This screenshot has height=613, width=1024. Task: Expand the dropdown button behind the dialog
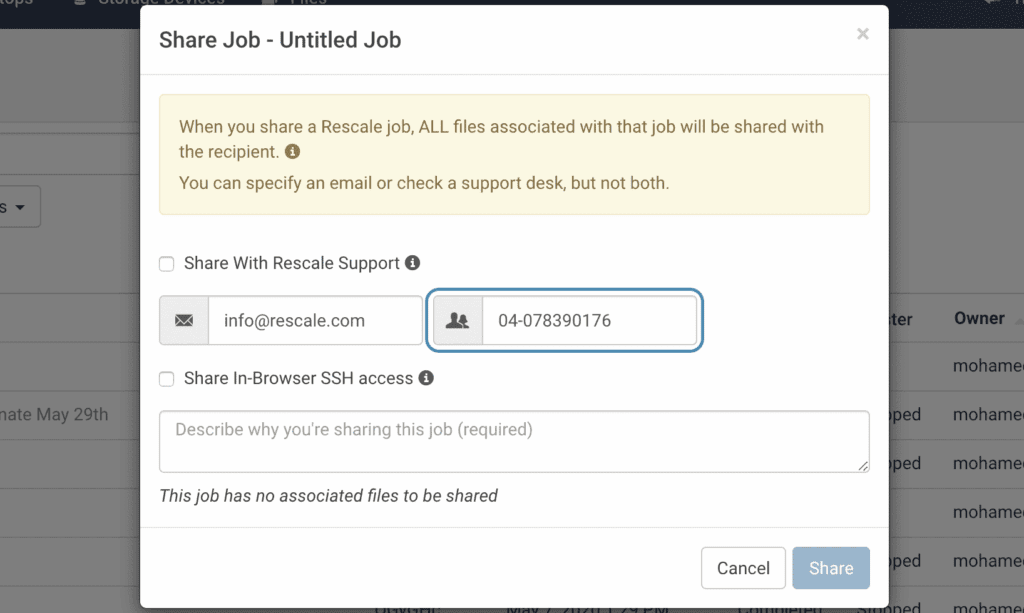point(18,207)
